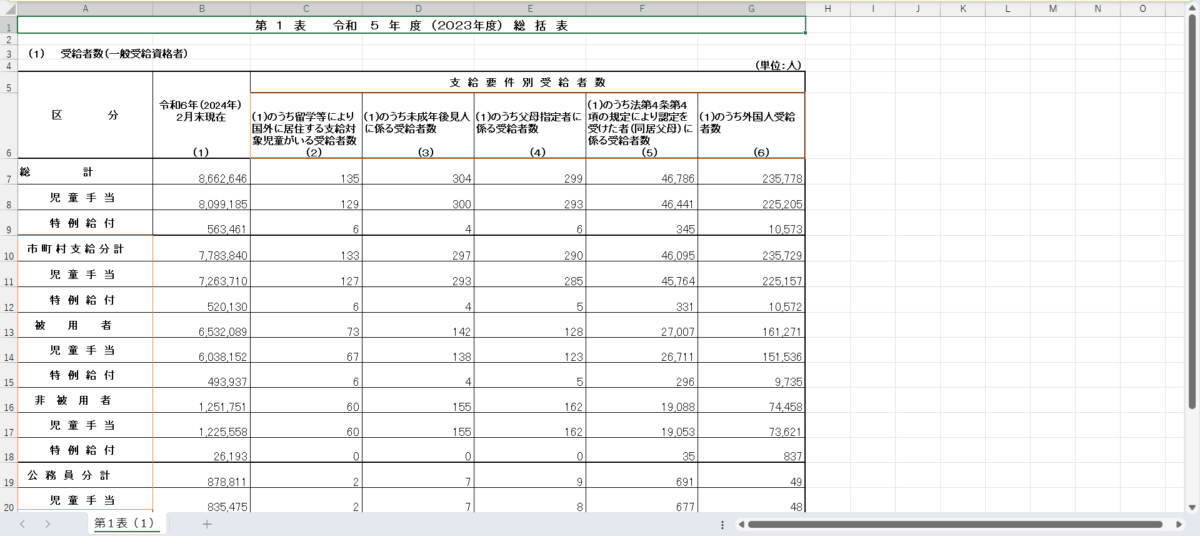Image resolution: width=1200 pixels, height=536 pixels.
Task: Click the horizontal scrollbar left arrow
Action: click(x=741, y=524)
